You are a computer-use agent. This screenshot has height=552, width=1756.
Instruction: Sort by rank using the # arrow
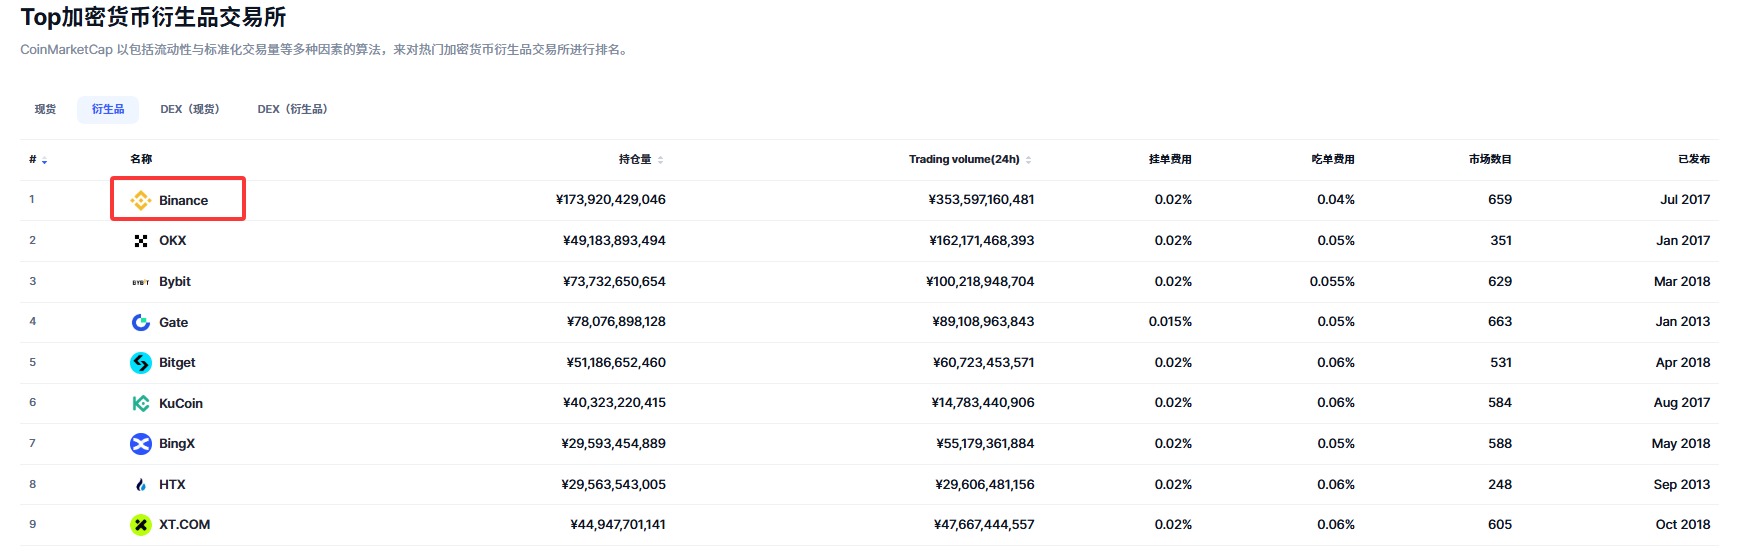tap(44, 160)
